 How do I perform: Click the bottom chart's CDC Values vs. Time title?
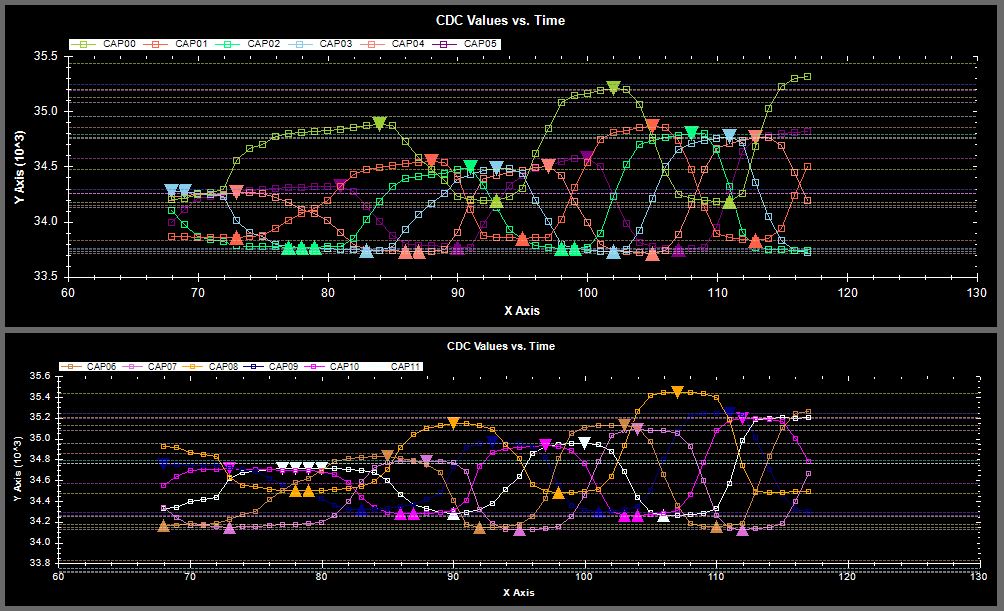coord(500,346)
